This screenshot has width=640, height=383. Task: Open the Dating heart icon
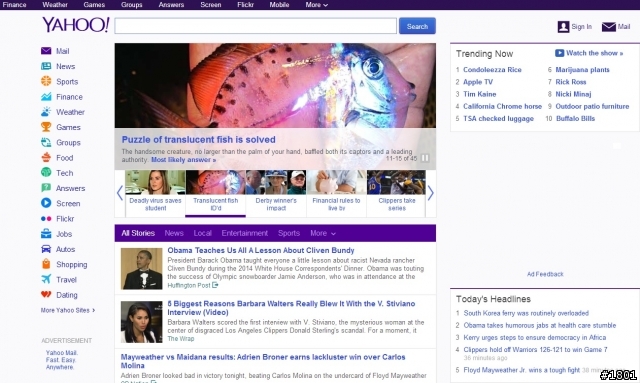tap(46, 295)
